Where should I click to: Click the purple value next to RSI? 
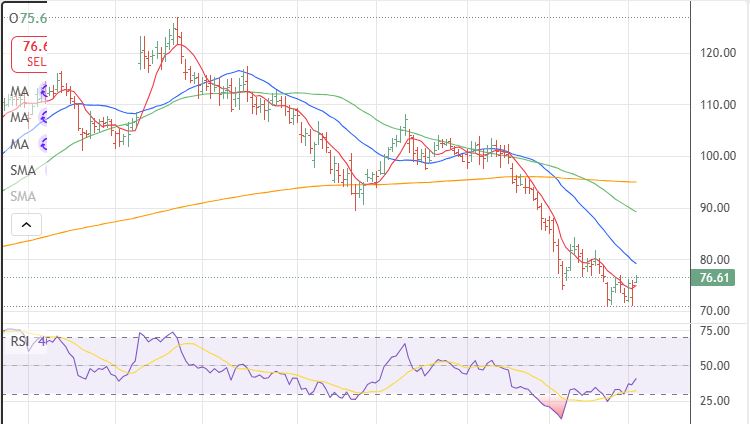[x=42, y=340]
